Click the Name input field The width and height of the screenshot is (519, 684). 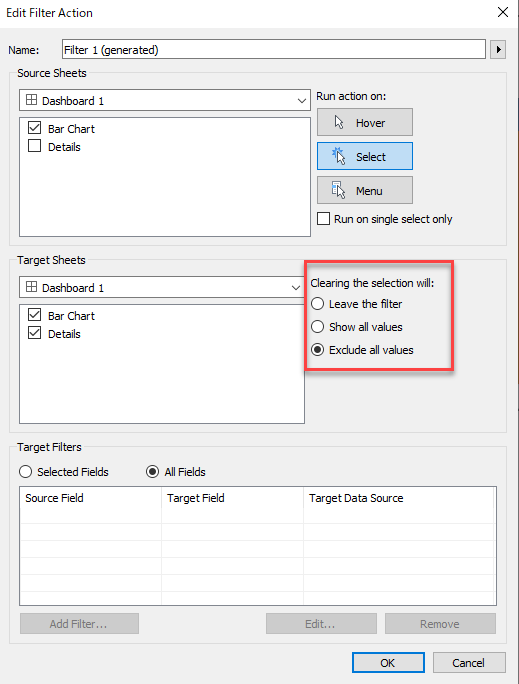coord(274,49)
